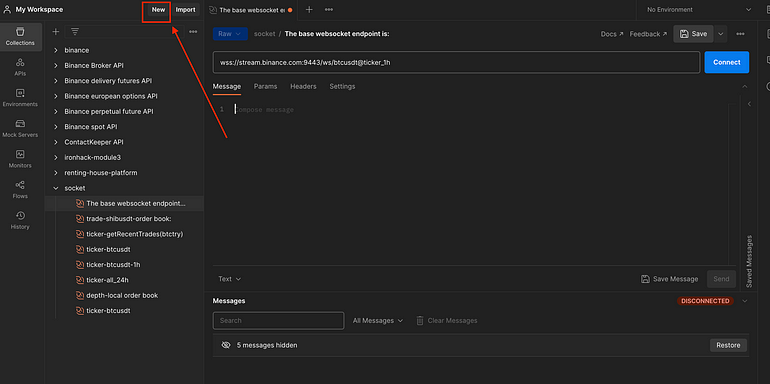Image resolution: width=770 pixels, height=384 pixels.
Task: Add a new tab with the plus icon
Action: click(x=309, y=9)
